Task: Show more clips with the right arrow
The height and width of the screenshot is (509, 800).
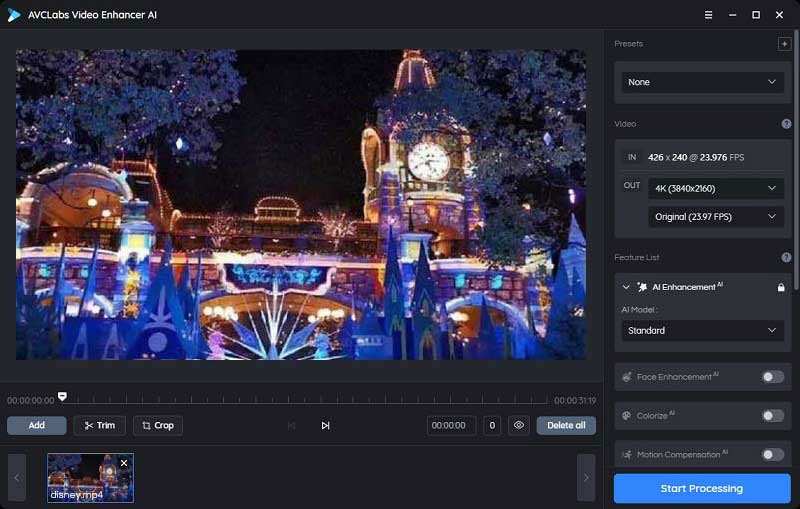Action: click(586, 478)
